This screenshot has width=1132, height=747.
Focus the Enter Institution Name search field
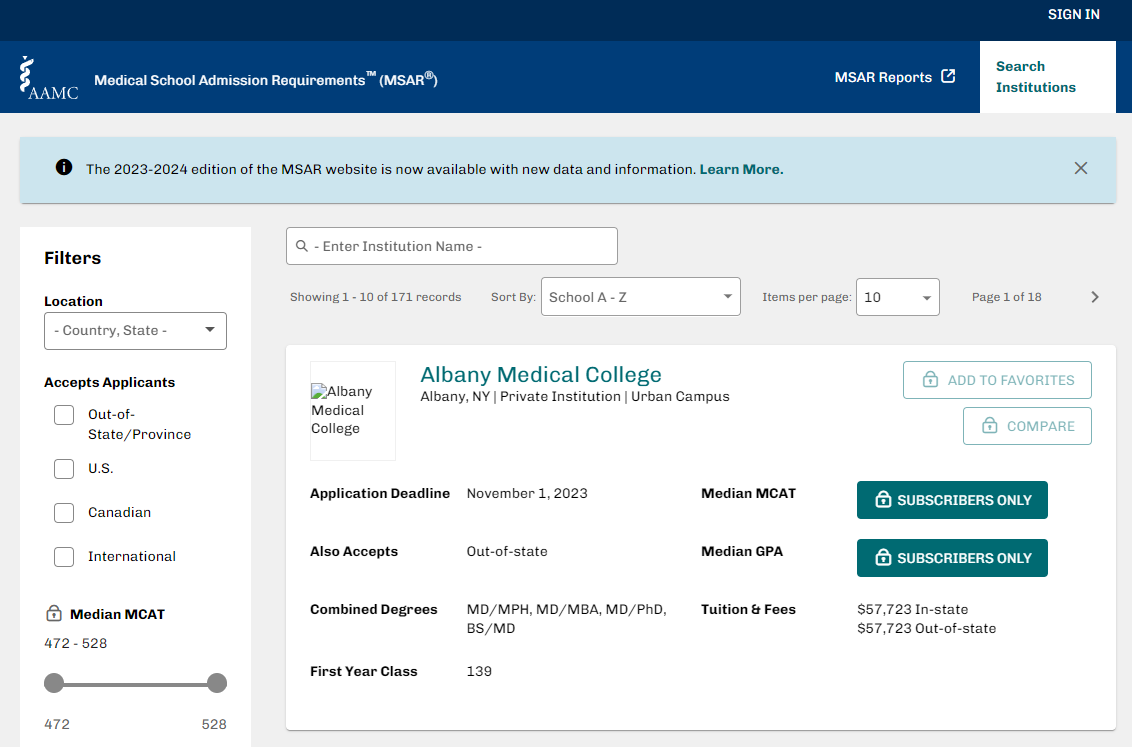(452, 246)
